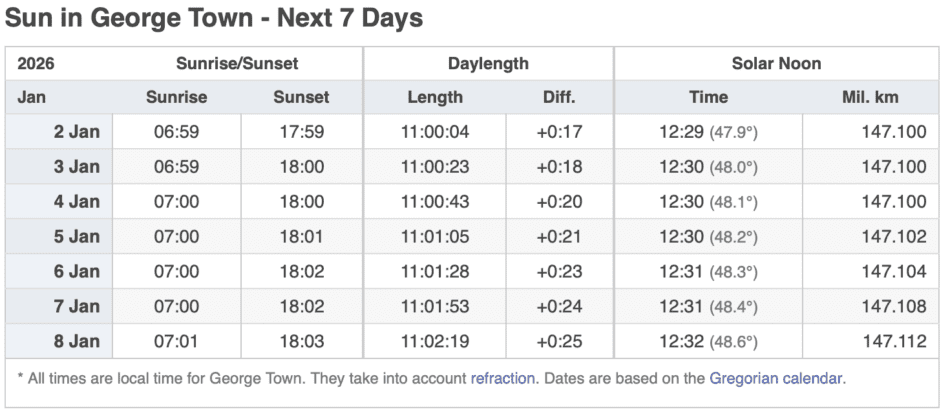950x414 pixels.
Task: Select the 3 Jan row date
Action: 77,167
